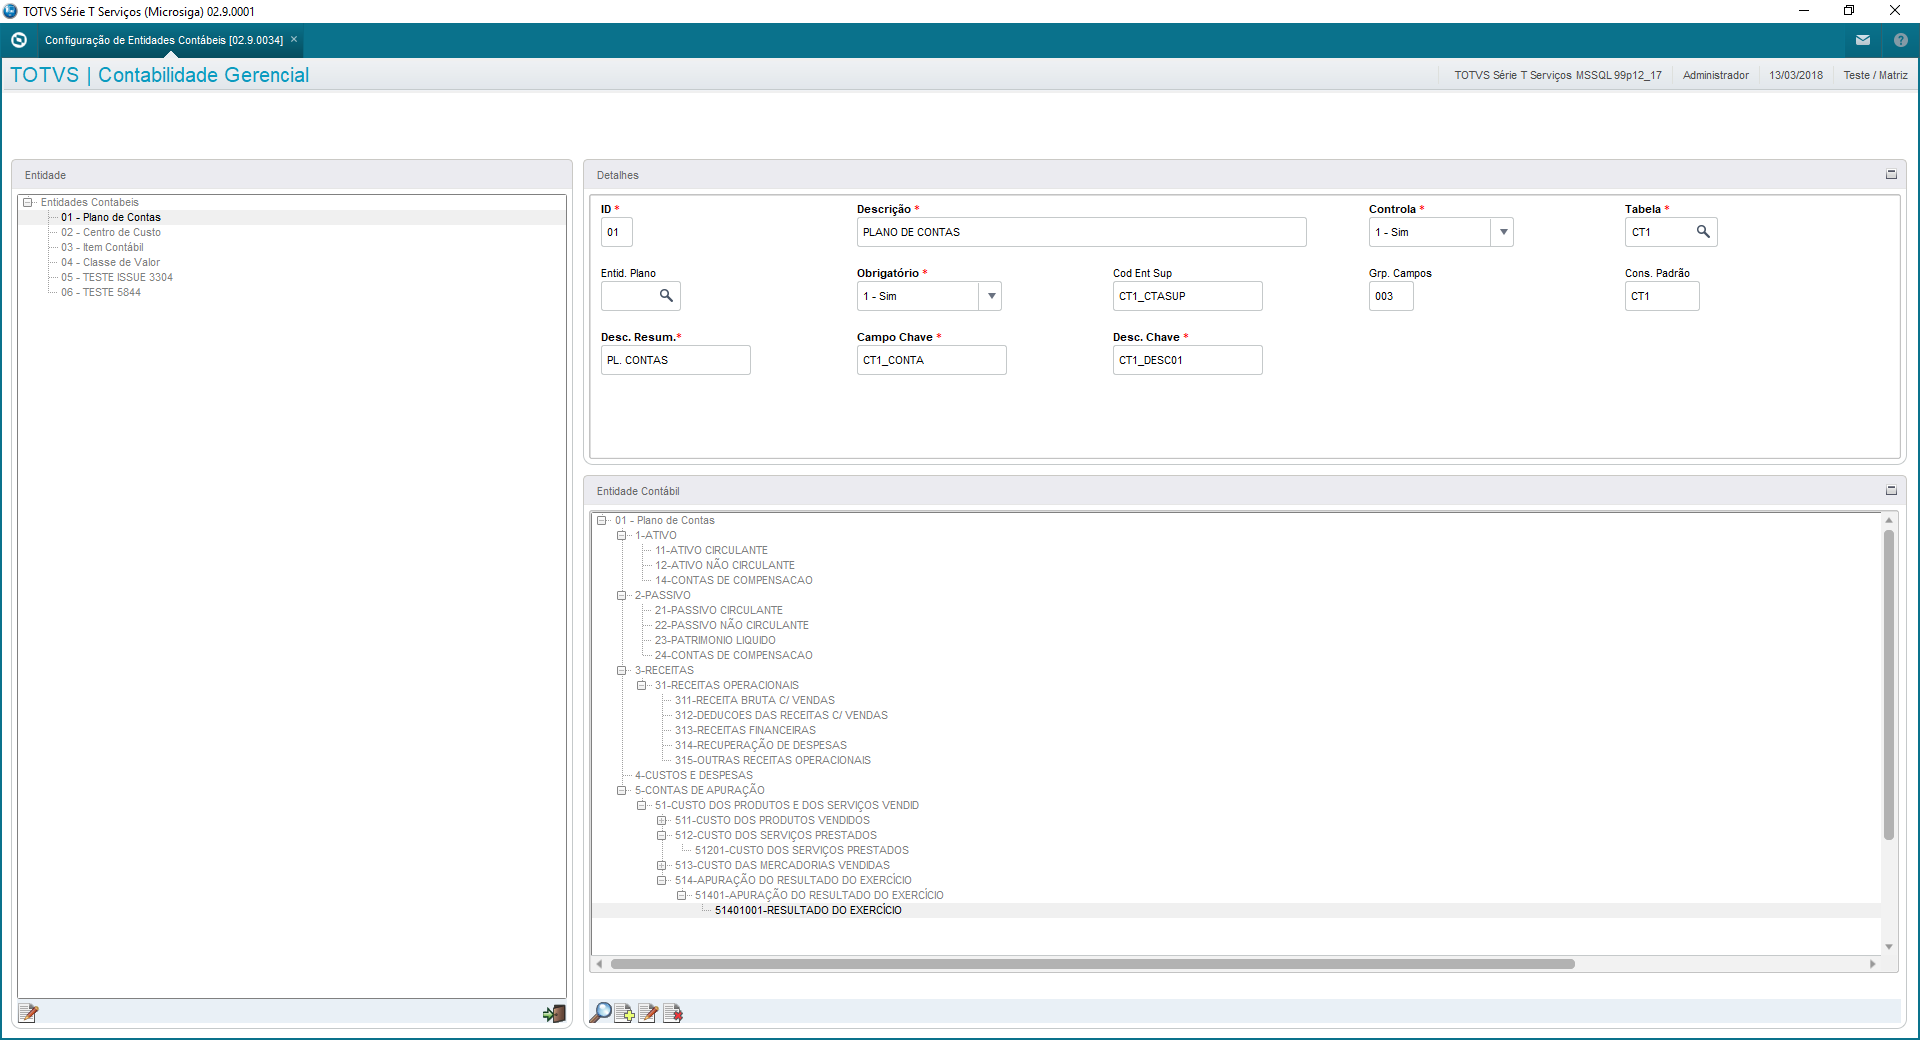Click the date 13/03/2018 in header
The width and height of the screenshot is (1920, 1040).
1796,75
